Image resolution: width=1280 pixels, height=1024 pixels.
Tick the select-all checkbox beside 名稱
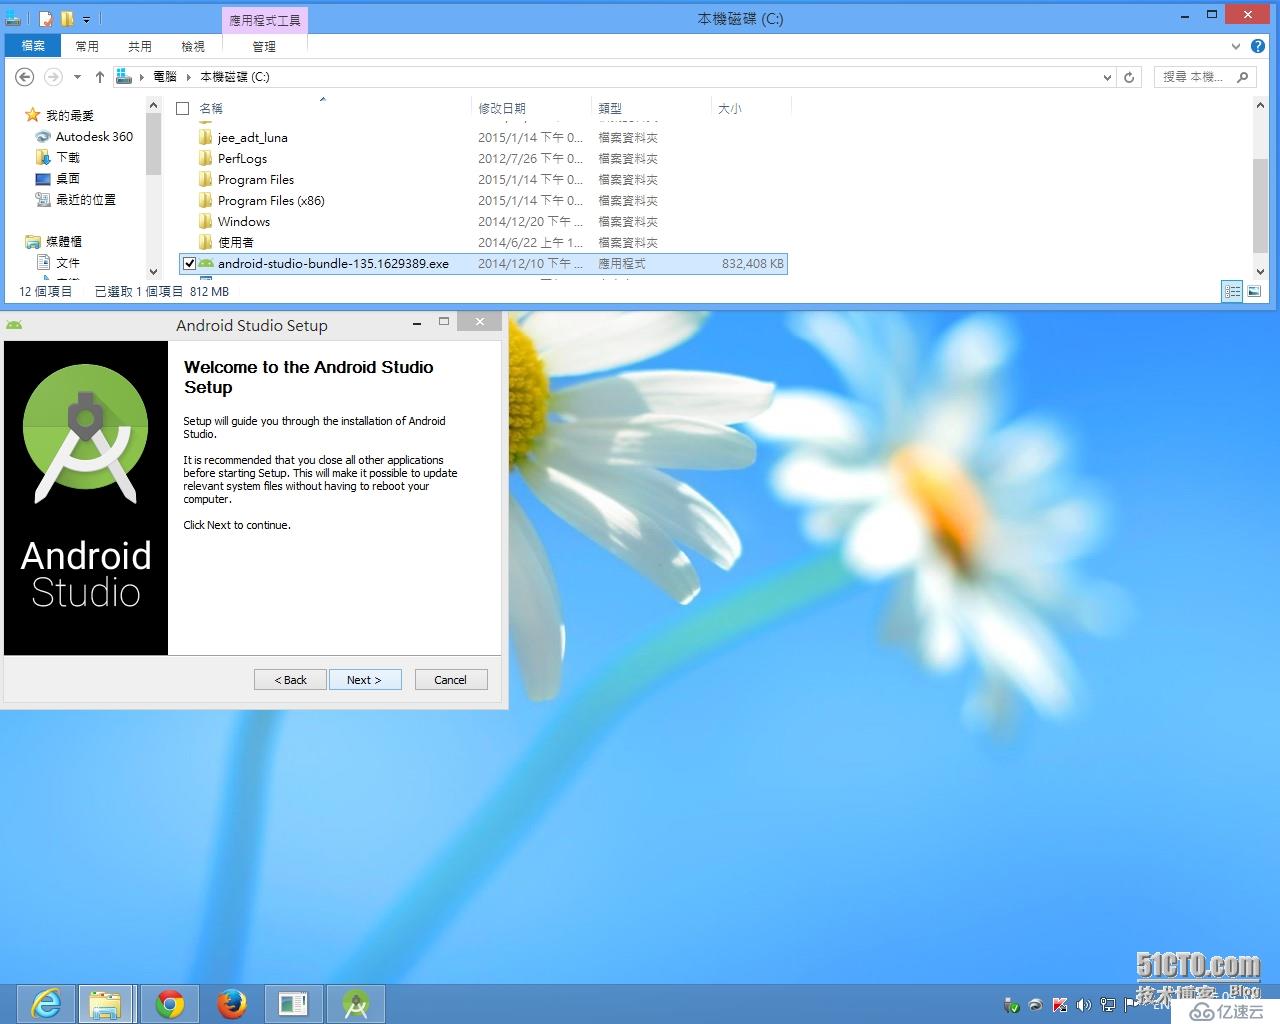point(182,108)
